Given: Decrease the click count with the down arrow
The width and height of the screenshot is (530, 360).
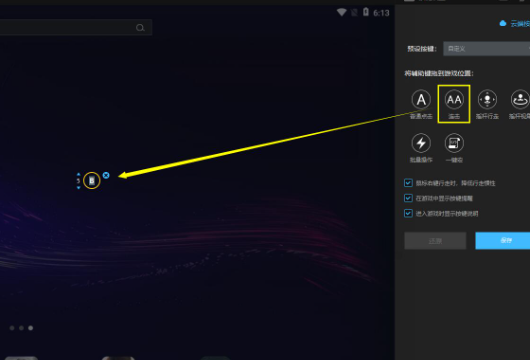Looking at the screenshot, I should point(78,188).
